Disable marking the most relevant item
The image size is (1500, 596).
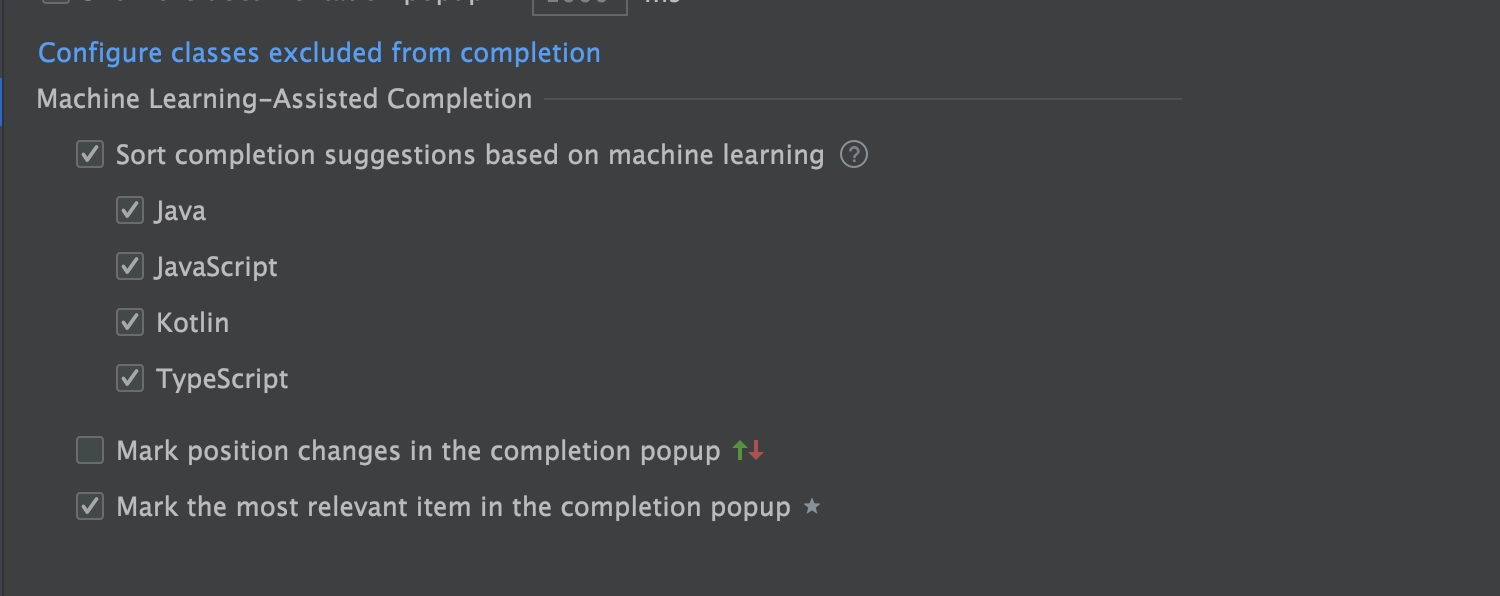[x=90, y=507]
